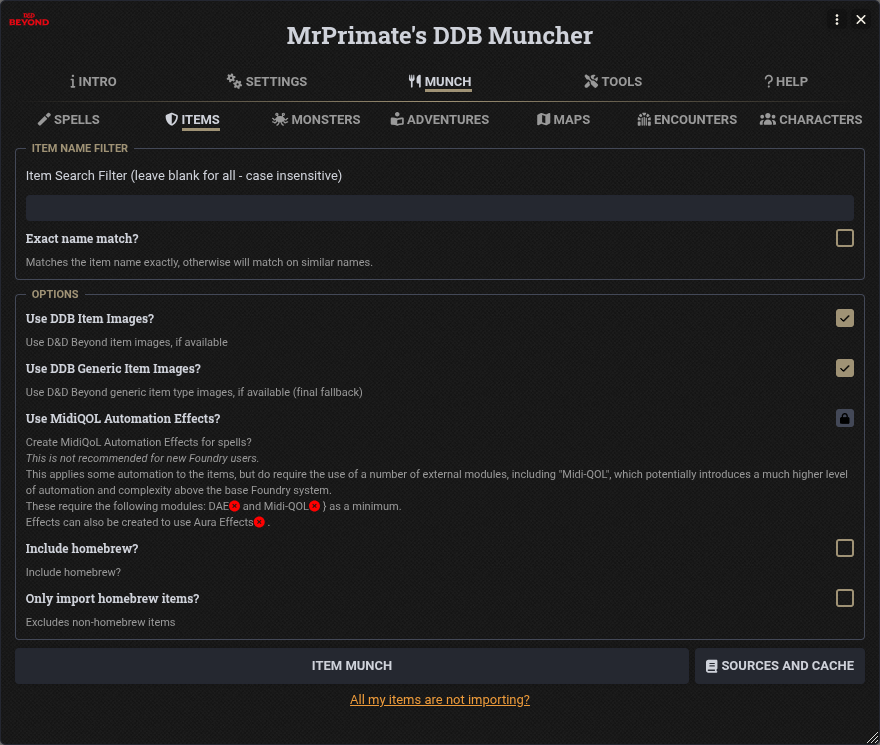Select the Munch tab
This screenshot has width=880, height=745.
pos(440,81)
